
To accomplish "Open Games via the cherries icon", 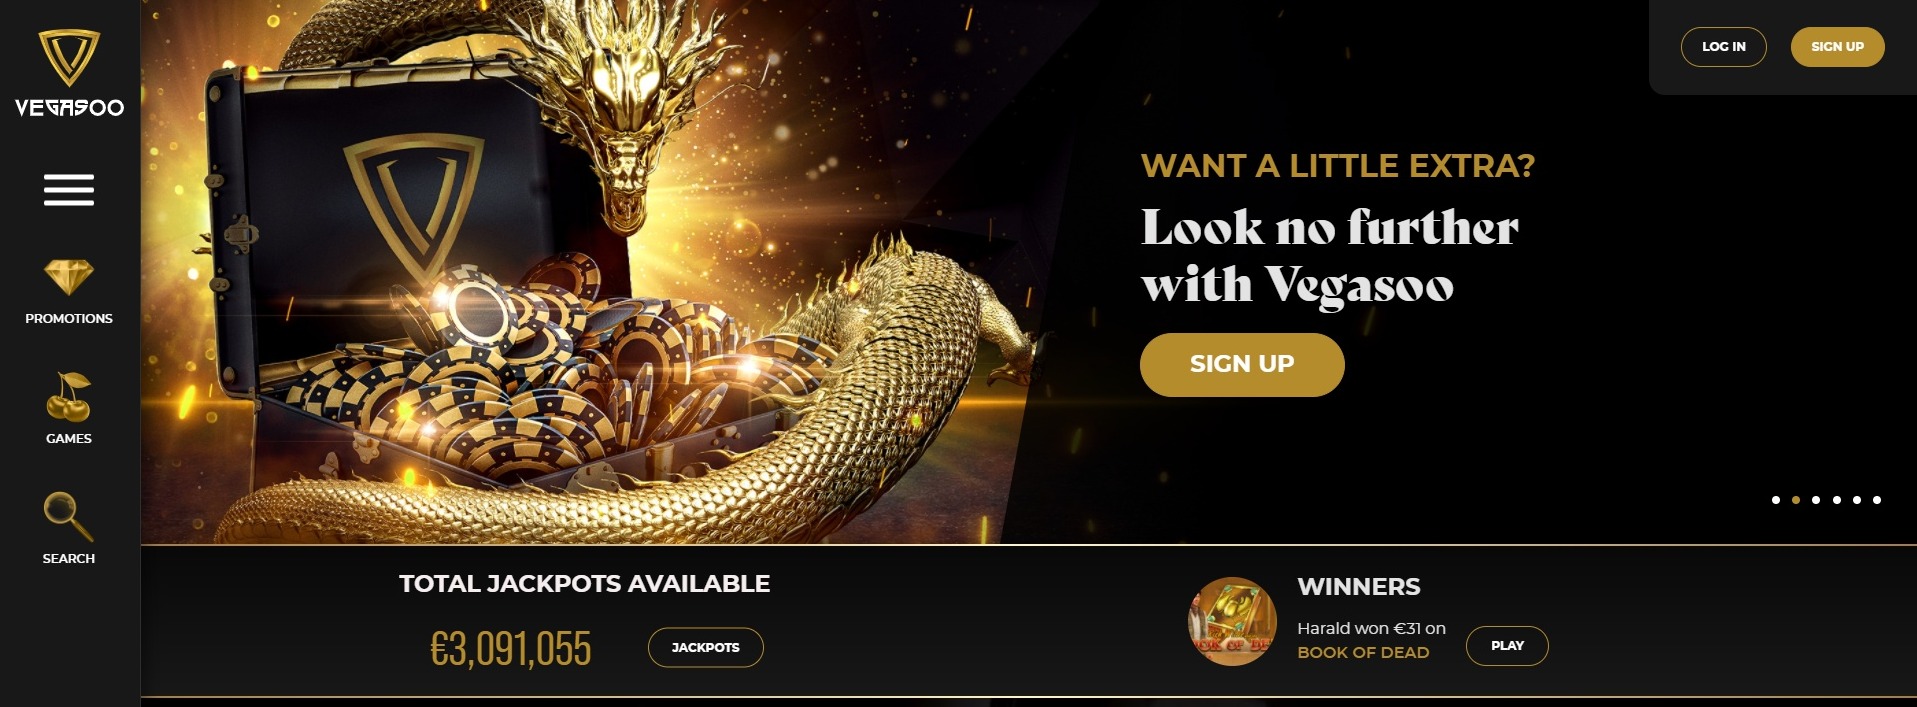I will click(x=69, y=398).
